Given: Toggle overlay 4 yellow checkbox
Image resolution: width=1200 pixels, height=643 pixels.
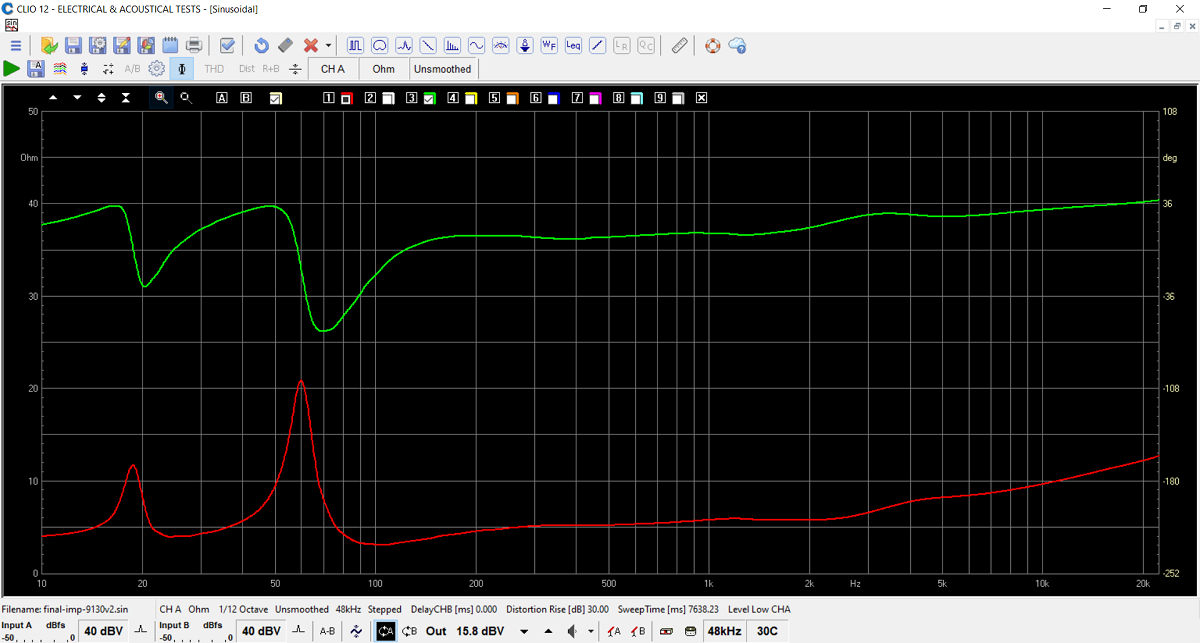Looking at the screenshot, I should click(470, 98).
